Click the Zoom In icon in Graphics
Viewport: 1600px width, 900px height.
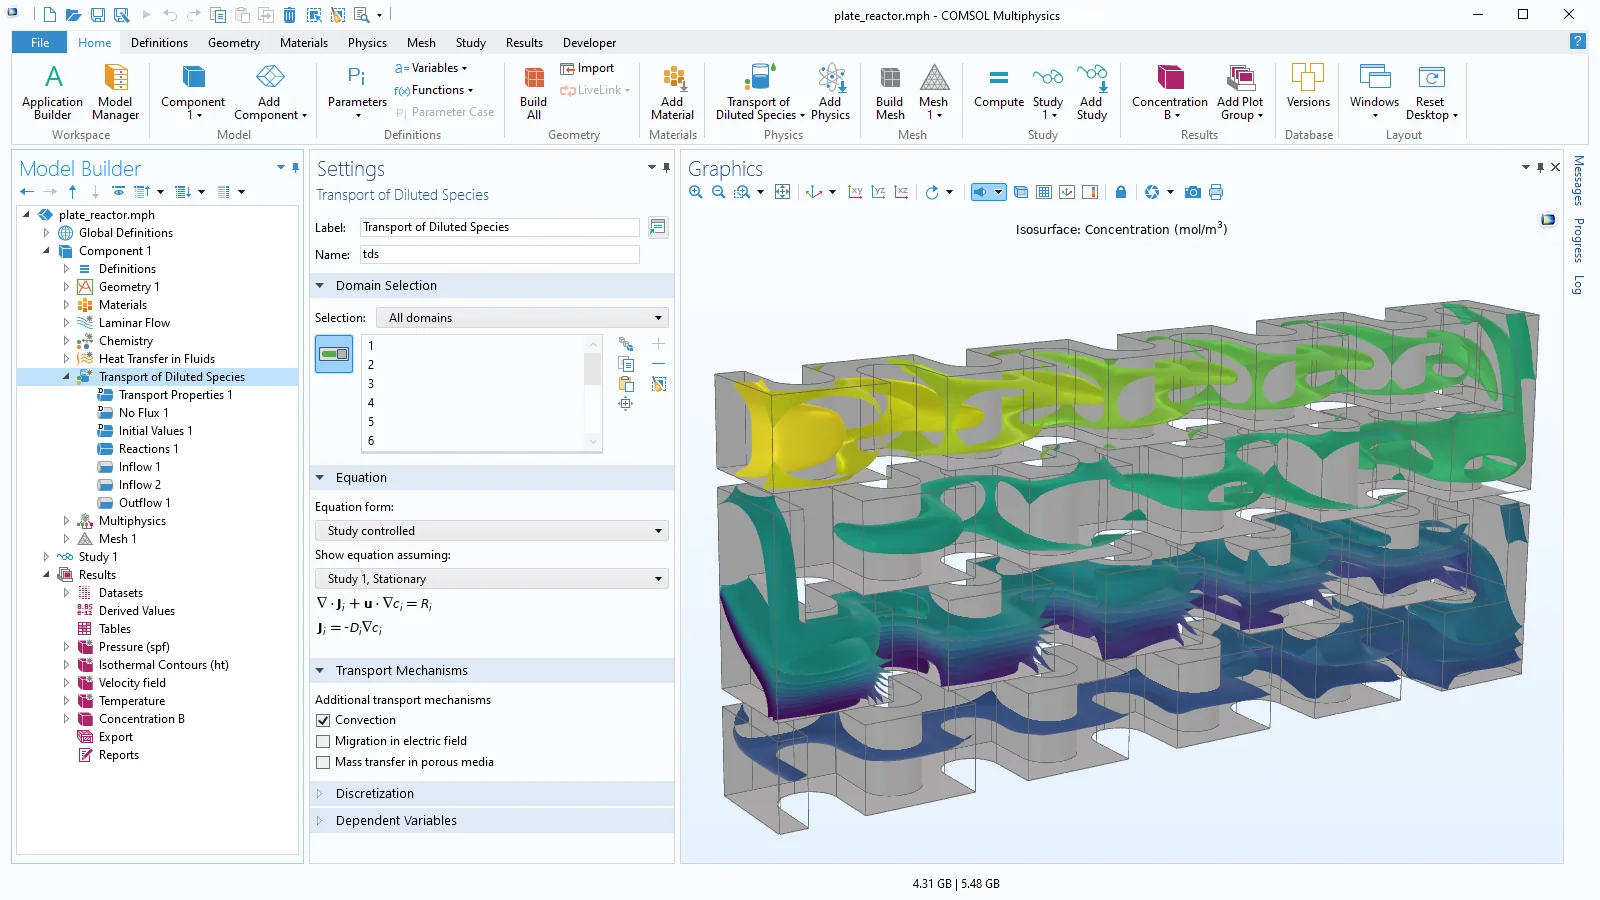coord(696,192)
